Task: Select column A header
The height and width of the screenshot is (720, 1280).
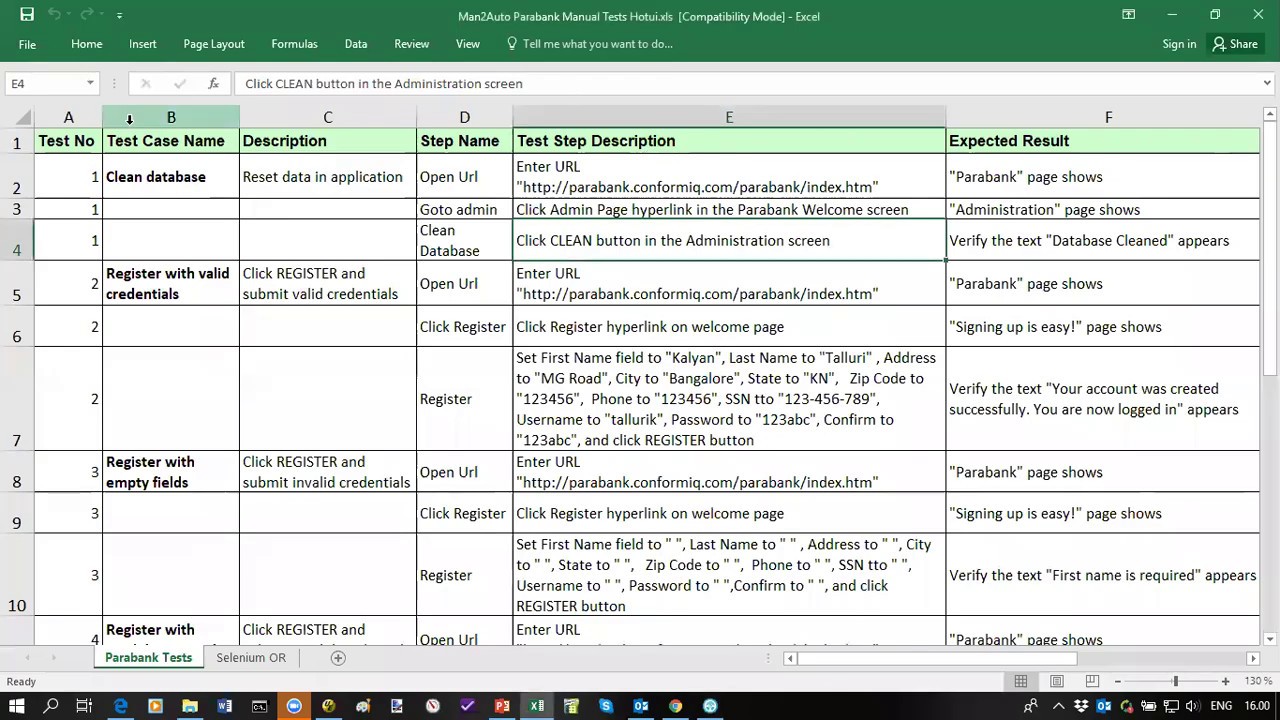Action: pyautogui.click(x=69, y=118)
